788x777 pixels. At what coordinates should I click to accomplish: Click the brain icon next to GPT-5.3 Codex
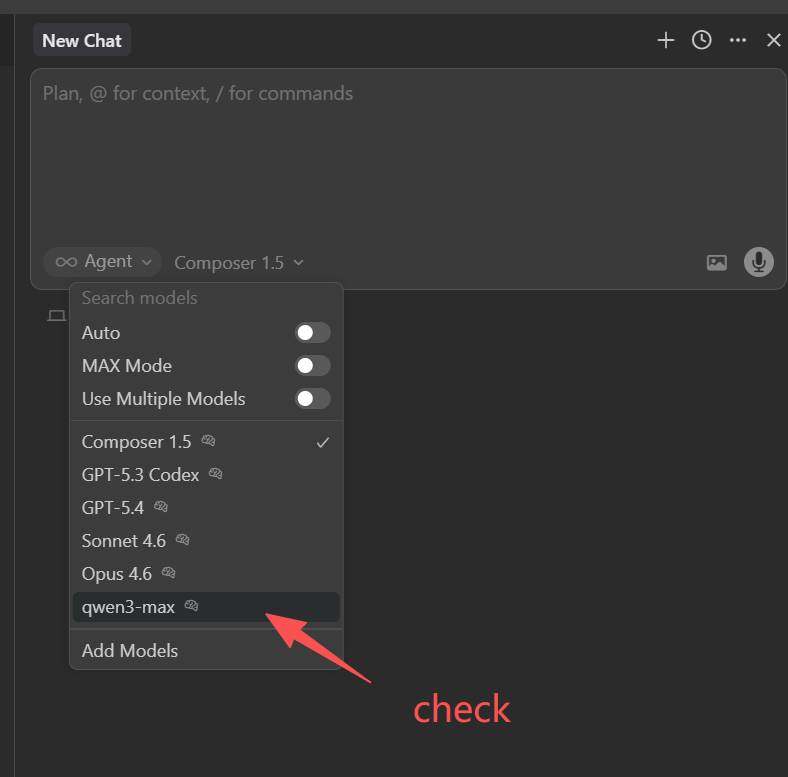tap(216, 473)
